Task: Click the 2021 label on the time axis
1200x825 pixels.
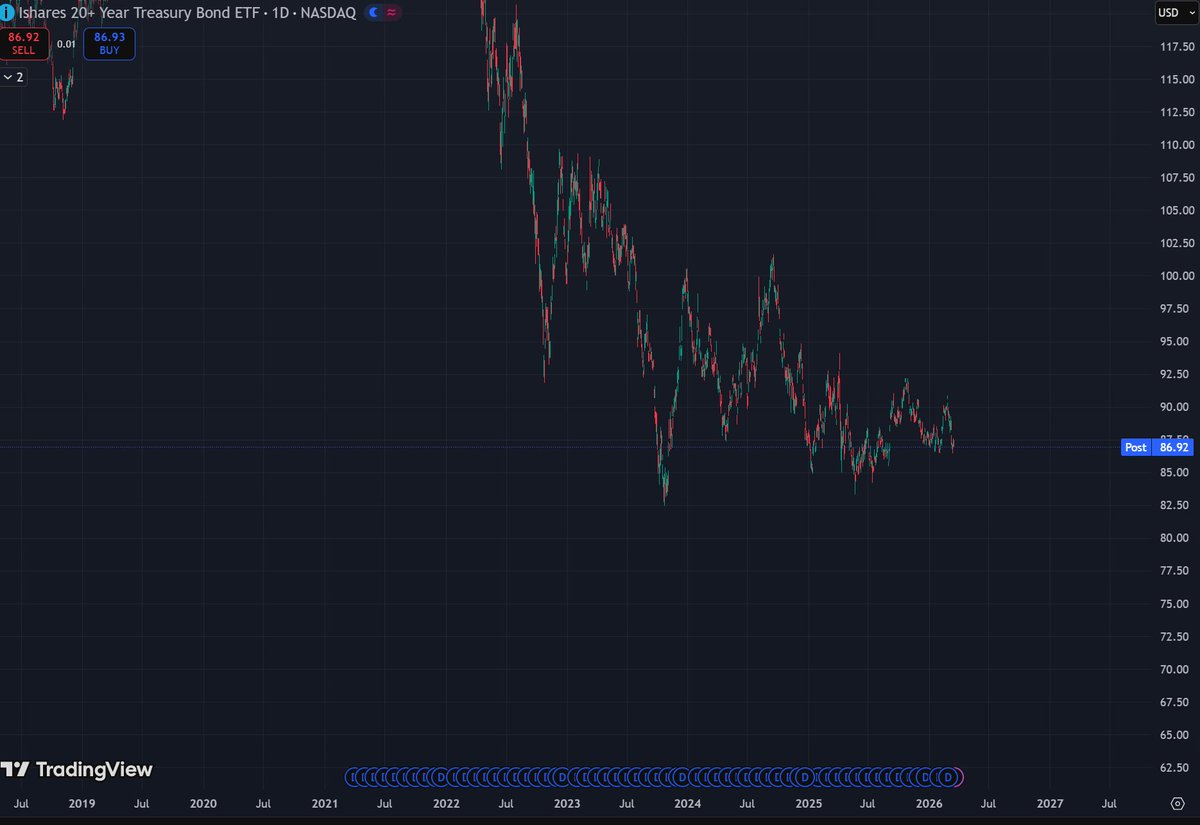Action: 324,803
